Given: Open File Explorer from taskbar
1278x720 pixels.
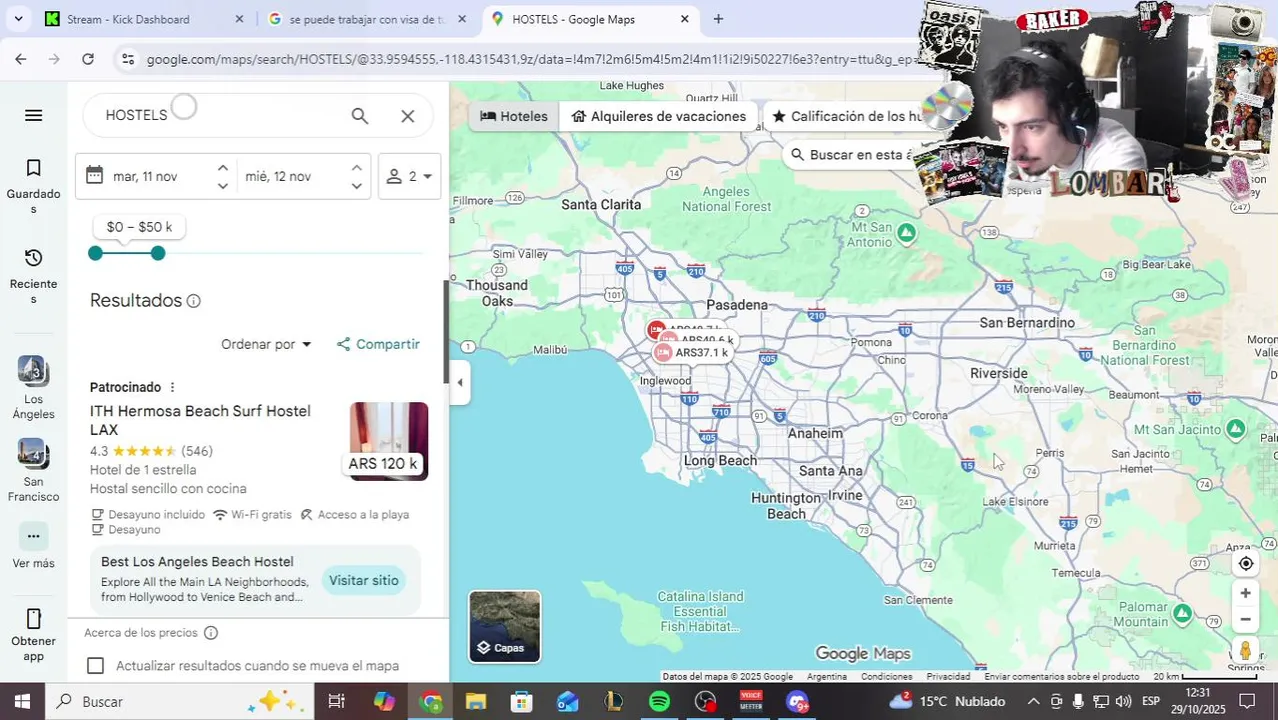Looking at the screenshot, I should (476, 702).
